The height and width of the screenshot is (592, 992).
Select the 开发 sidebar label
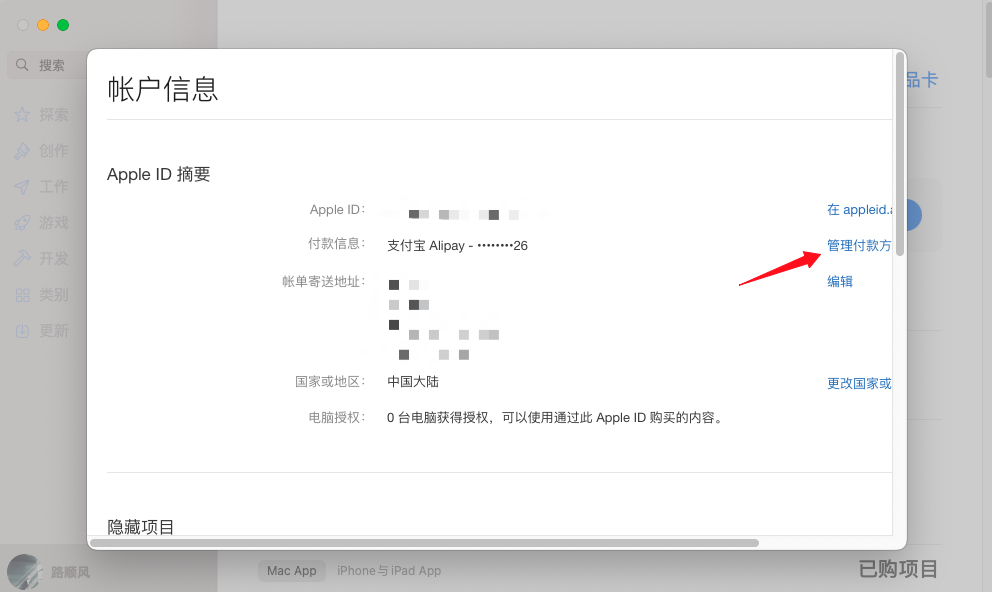54,259
